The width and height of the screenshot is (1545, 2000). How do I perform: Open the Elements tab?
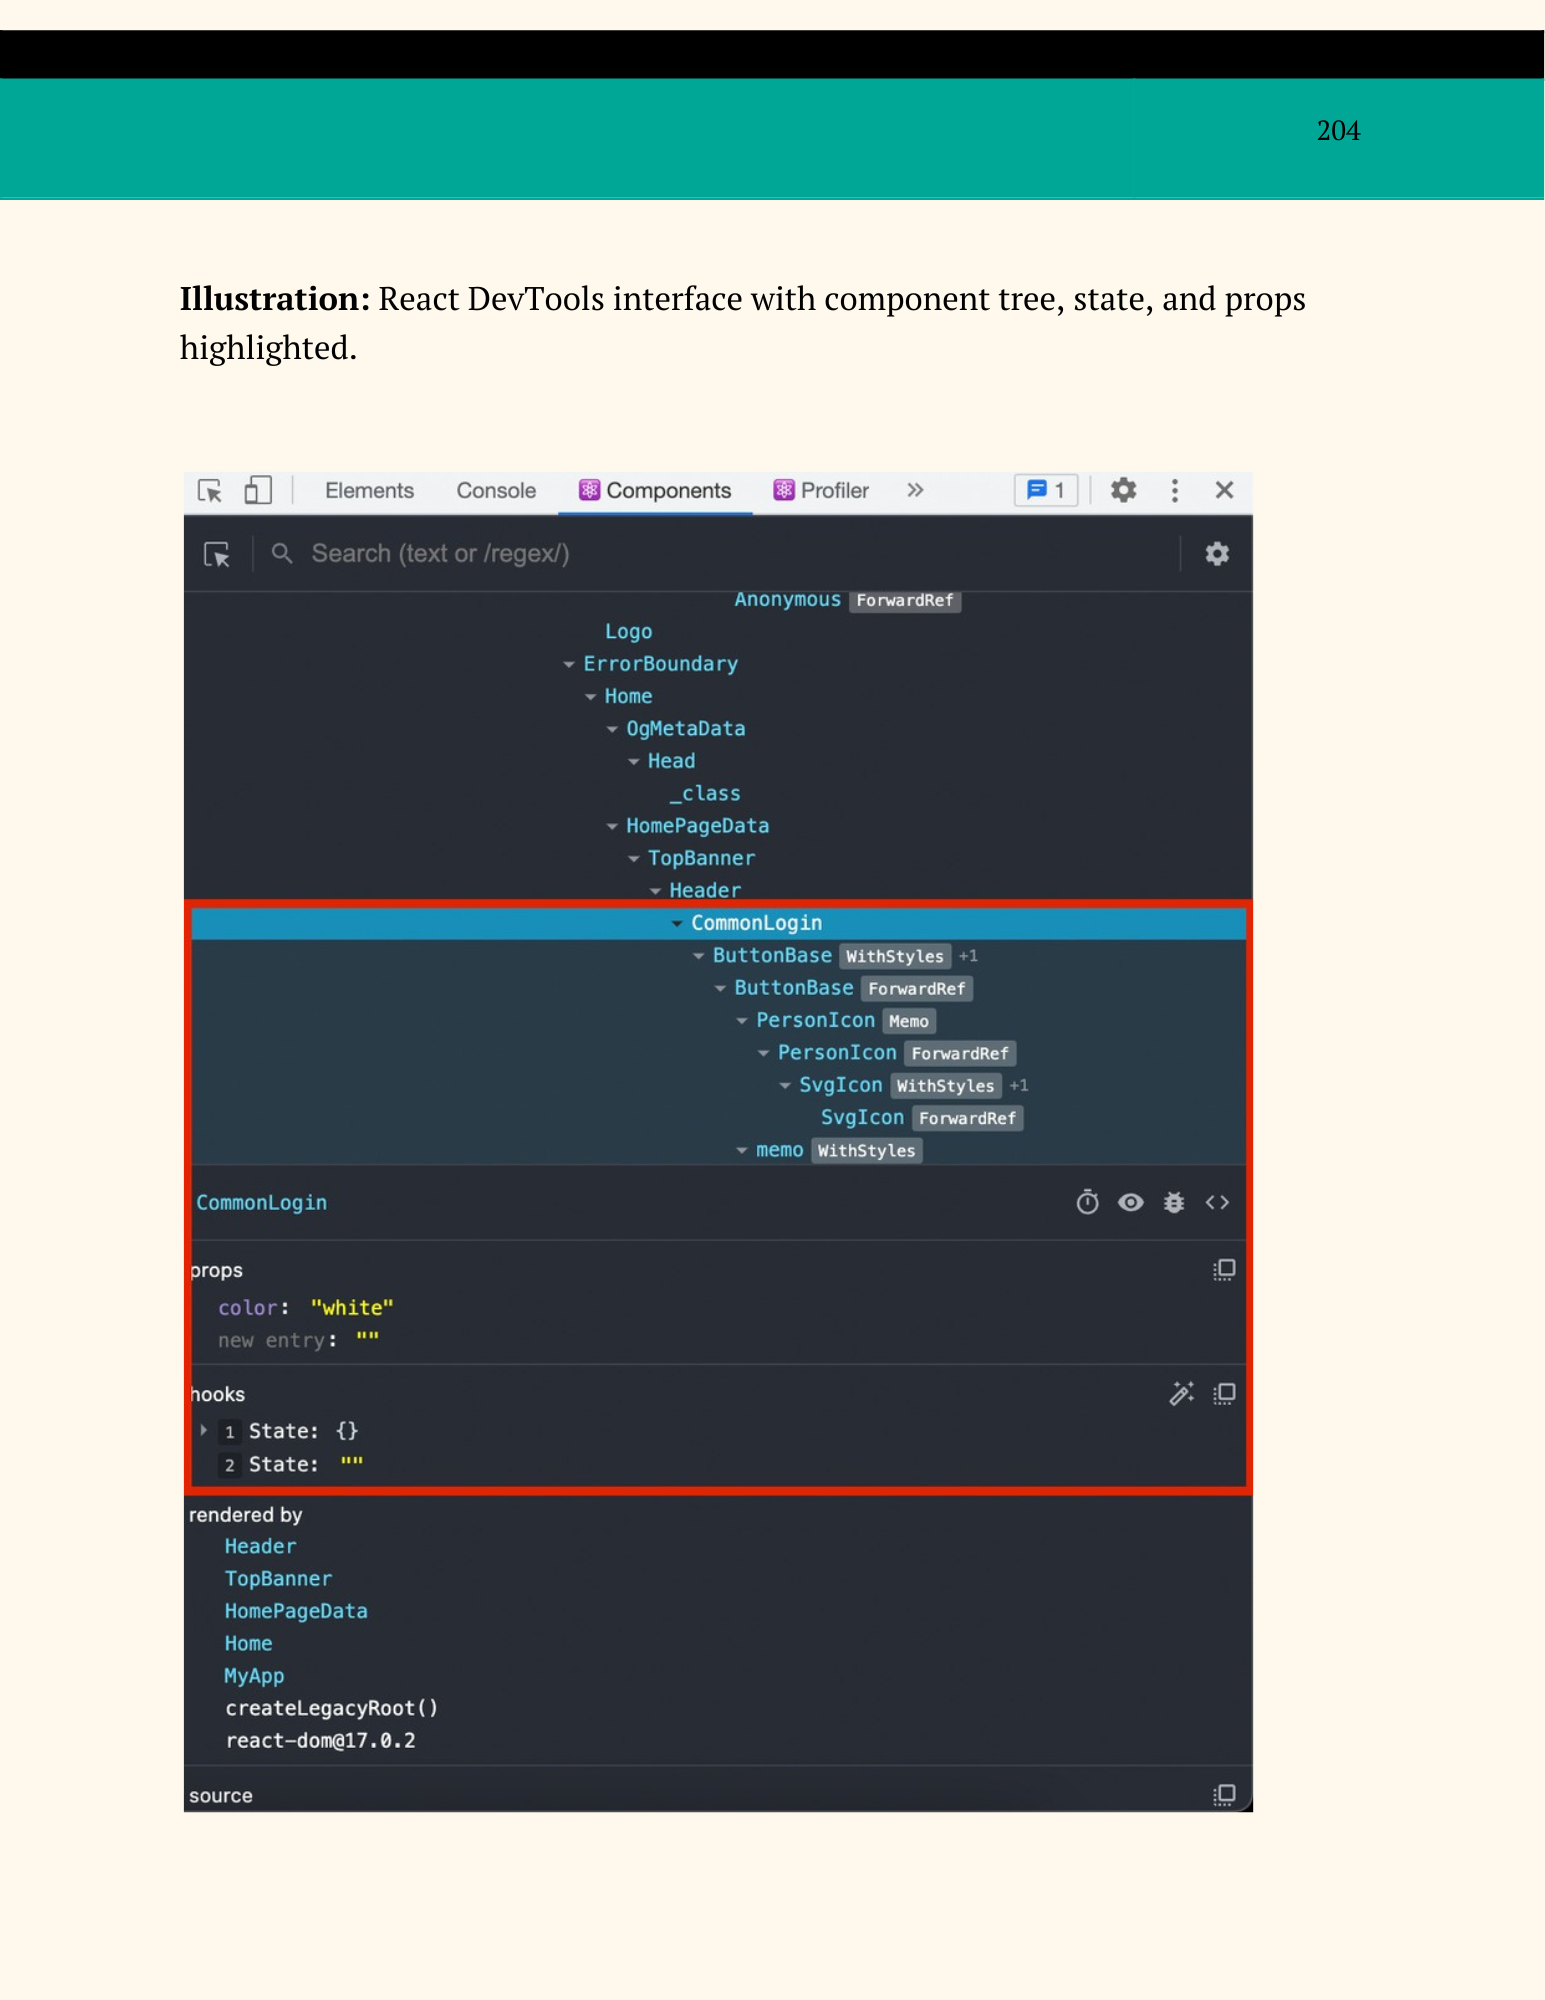(x=369, y=490)
